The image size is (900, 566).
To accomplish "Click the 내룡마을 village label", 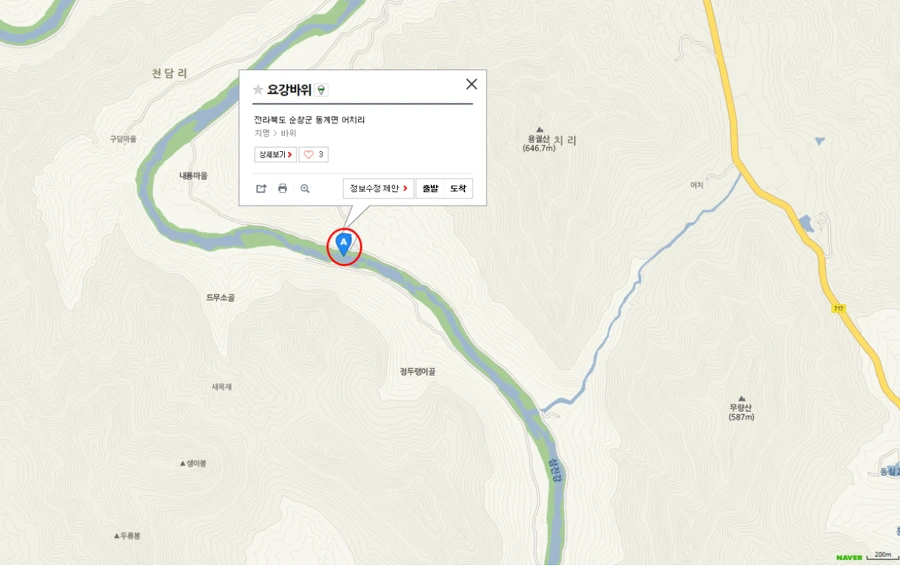I will coord(193,176).
